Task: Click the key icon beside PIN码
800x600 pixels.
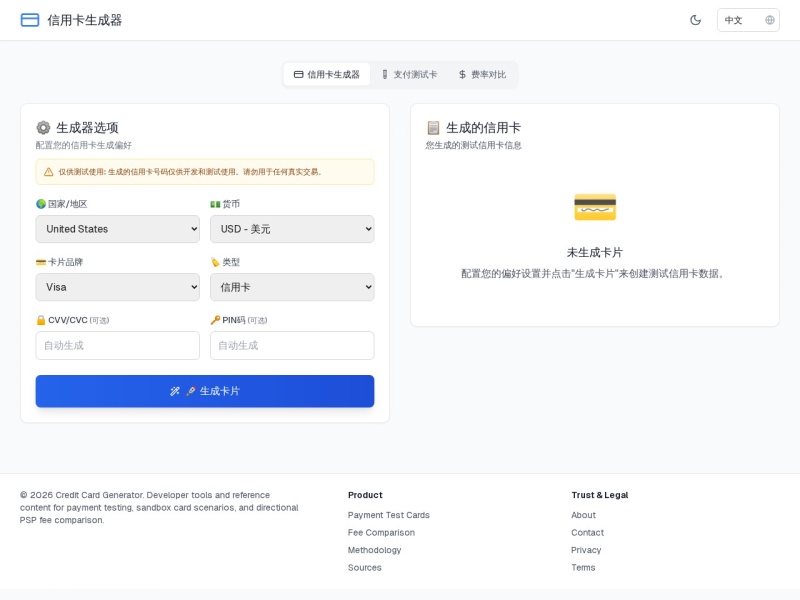Action: tap(215, 320)
